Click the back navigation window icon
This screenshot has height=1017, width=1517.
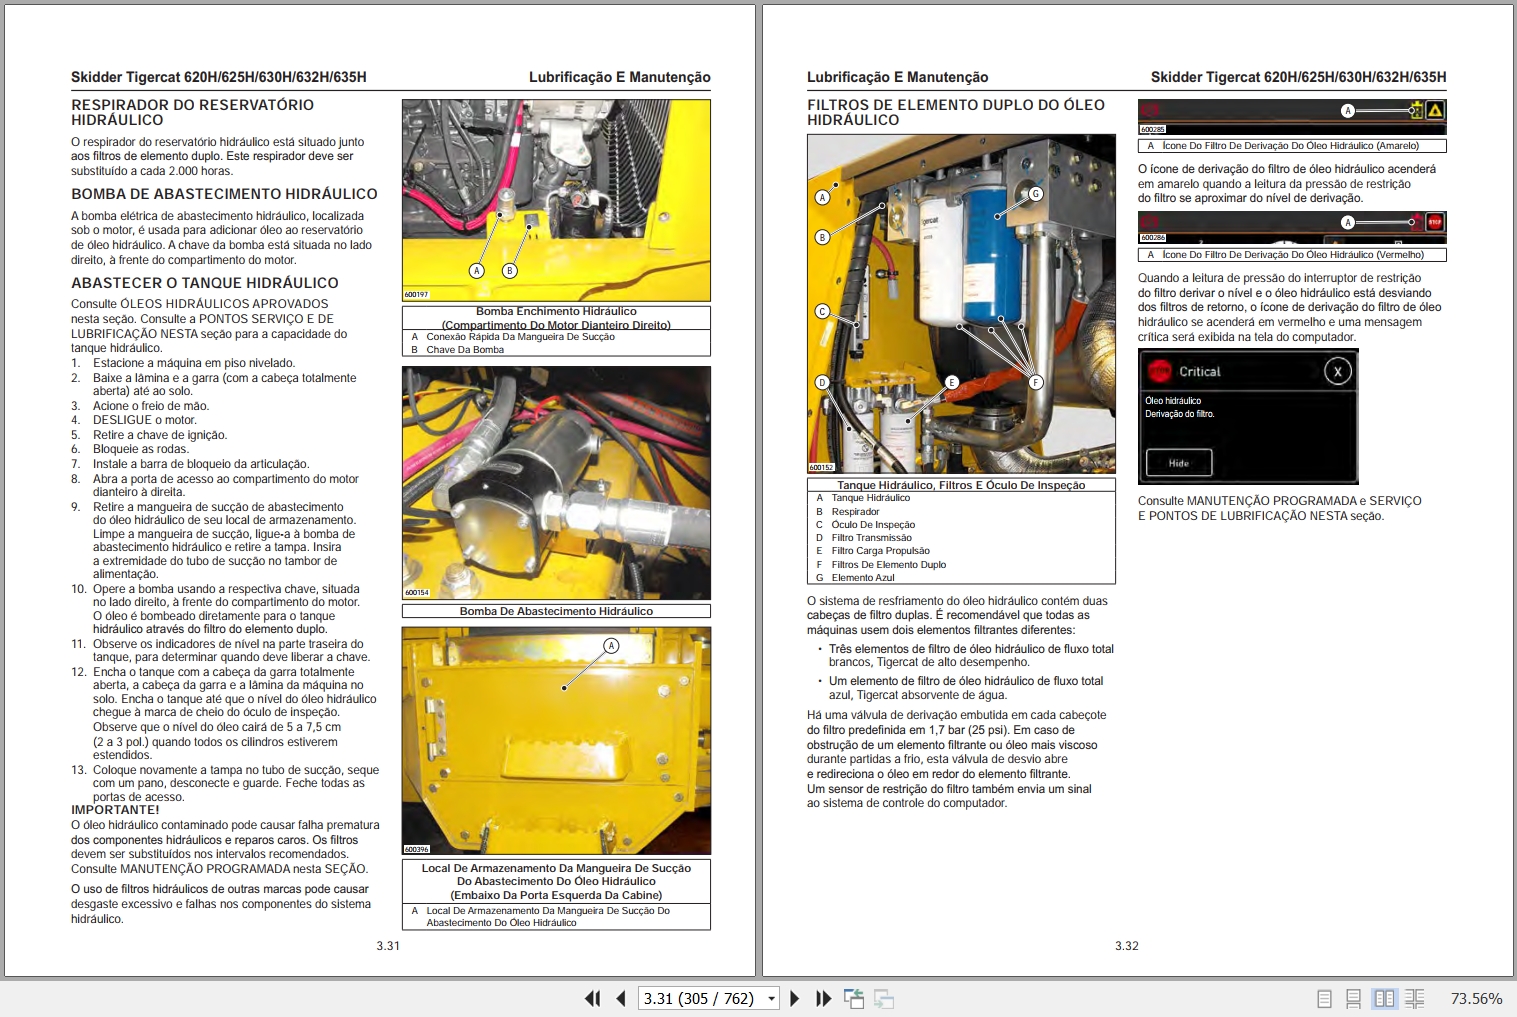[x=855, y=998]
